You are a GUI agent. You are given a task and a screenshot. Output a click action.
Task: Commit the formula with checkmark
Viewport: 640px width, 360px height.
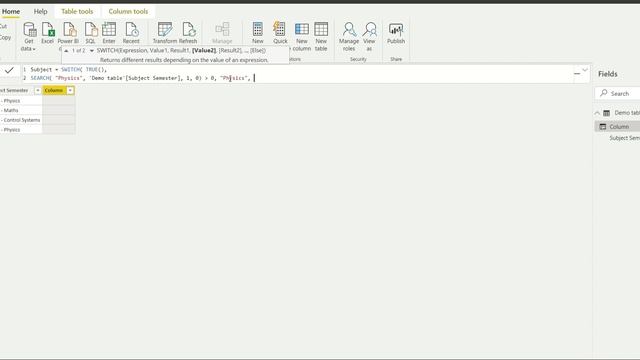tap(9, 70)
